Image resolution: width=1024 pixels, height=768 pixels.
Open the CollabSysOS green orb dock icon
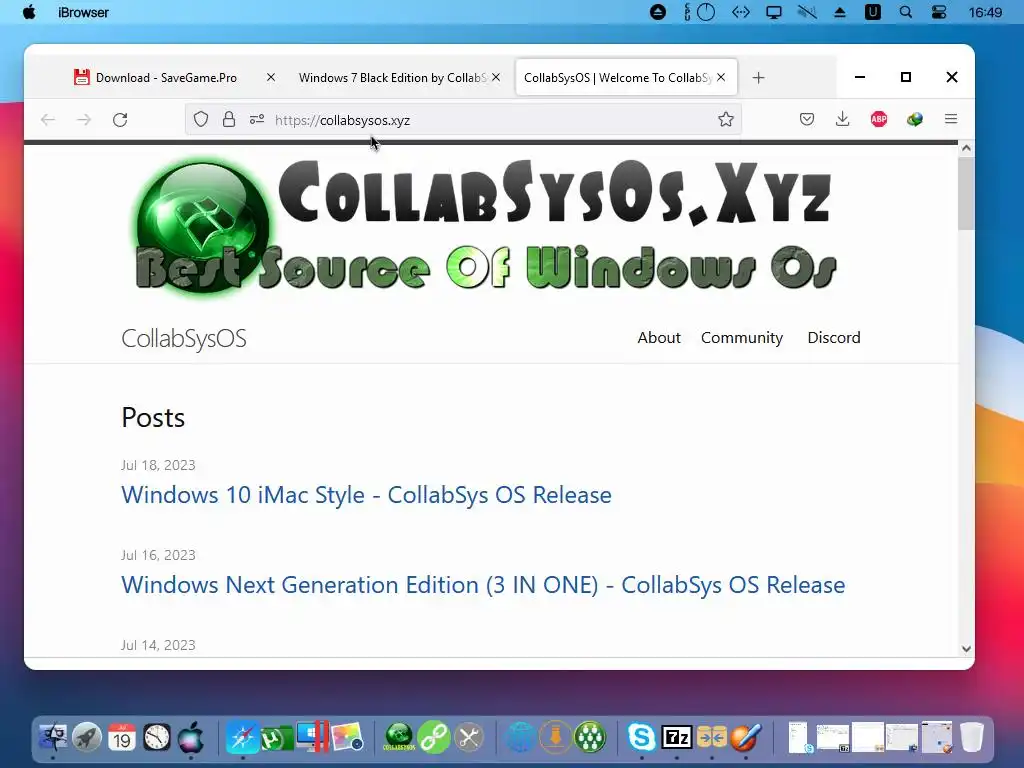tap(399, 737)
